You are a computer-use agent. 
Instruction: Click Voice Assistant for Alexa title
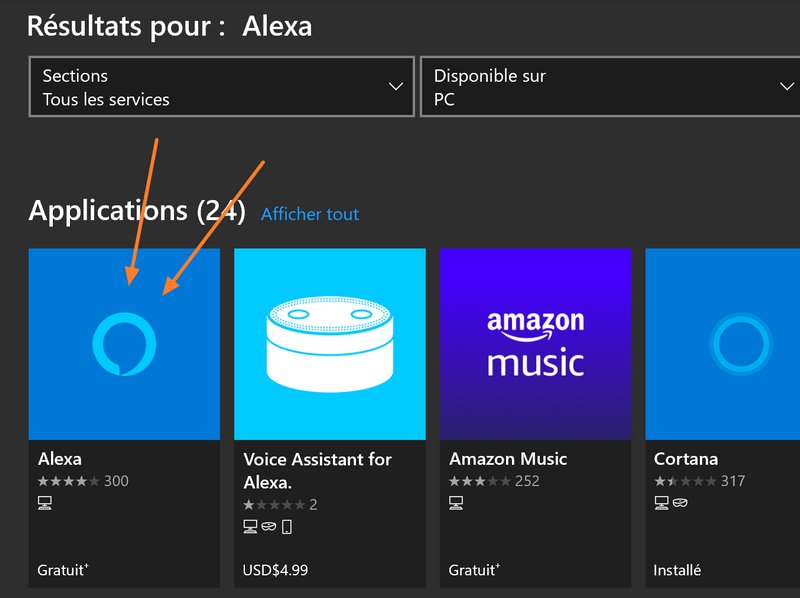point(317,470)
